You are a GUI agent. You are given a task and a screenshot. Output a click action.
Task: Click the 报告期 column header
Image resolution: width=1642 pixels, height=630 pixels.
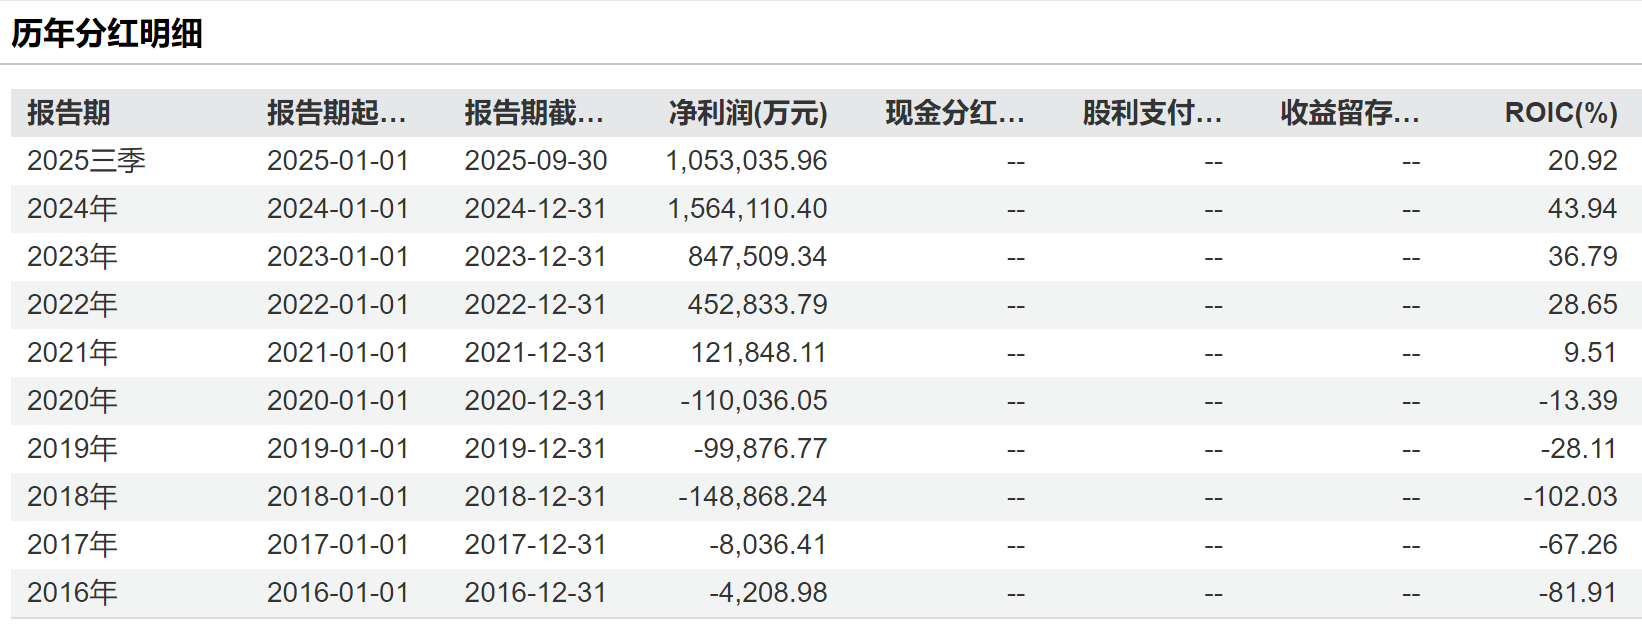[x=68, y=113]
